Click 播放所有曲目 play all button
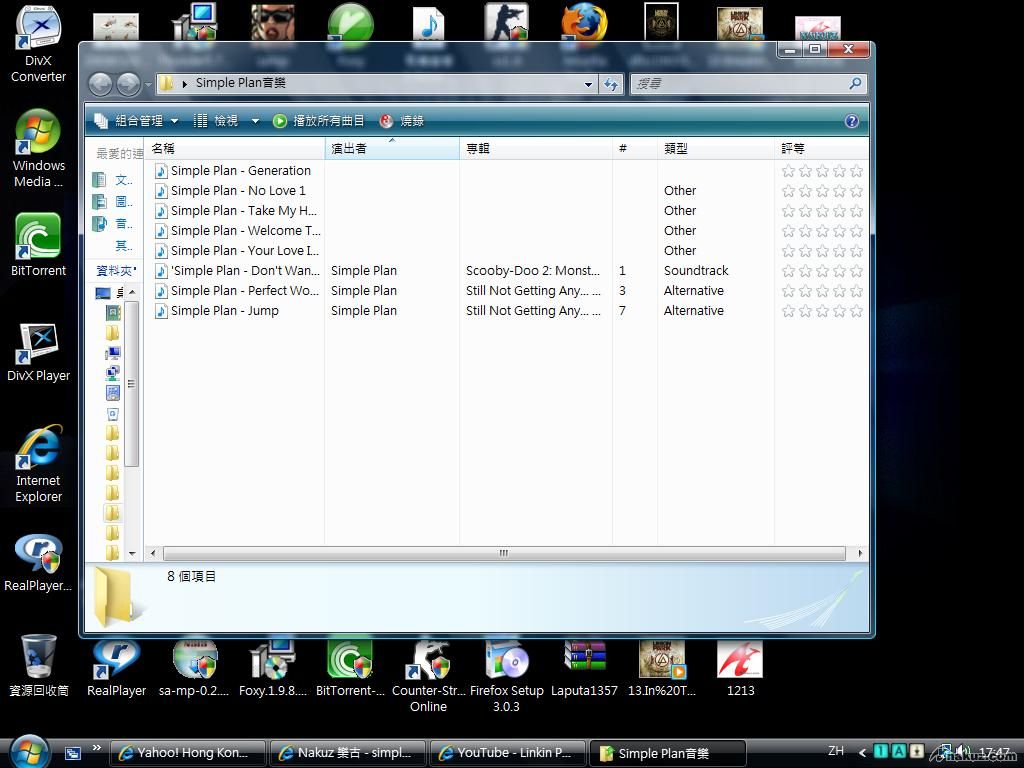Viewport: 1024px width, 768px height. [319, 121]
